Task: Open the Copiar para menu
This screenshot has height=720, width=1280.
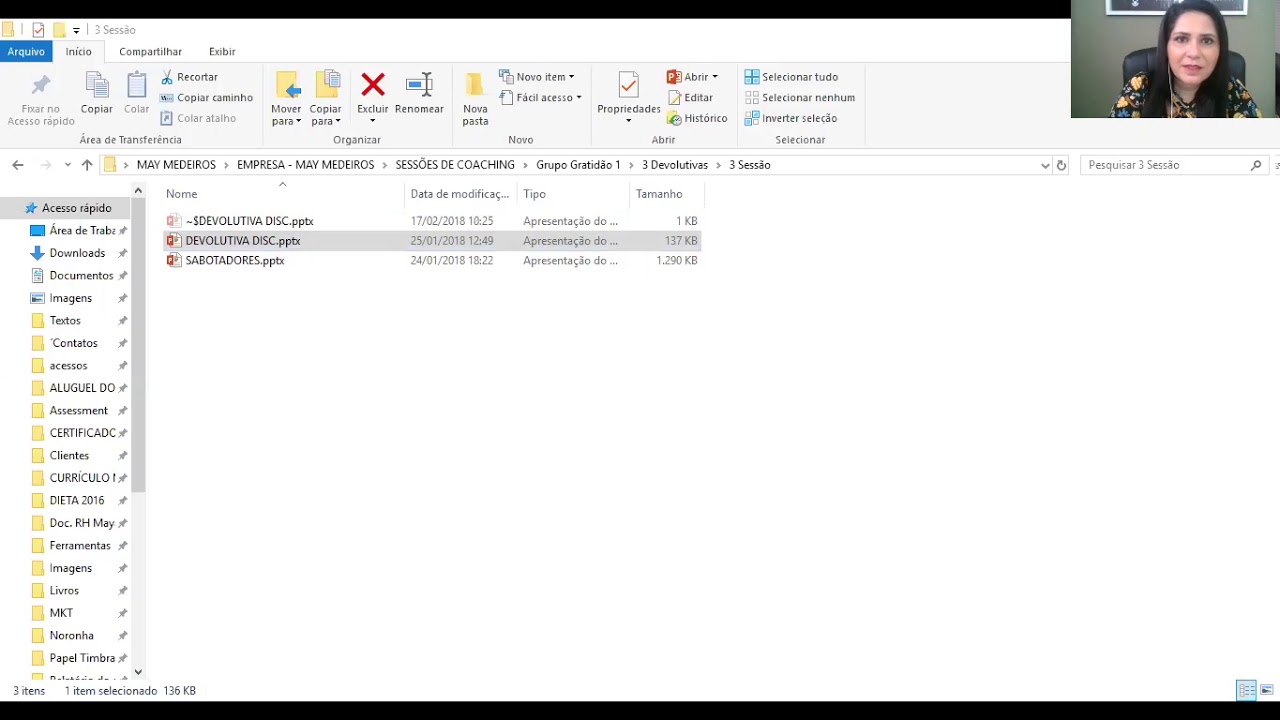Action: pos(325,98)
